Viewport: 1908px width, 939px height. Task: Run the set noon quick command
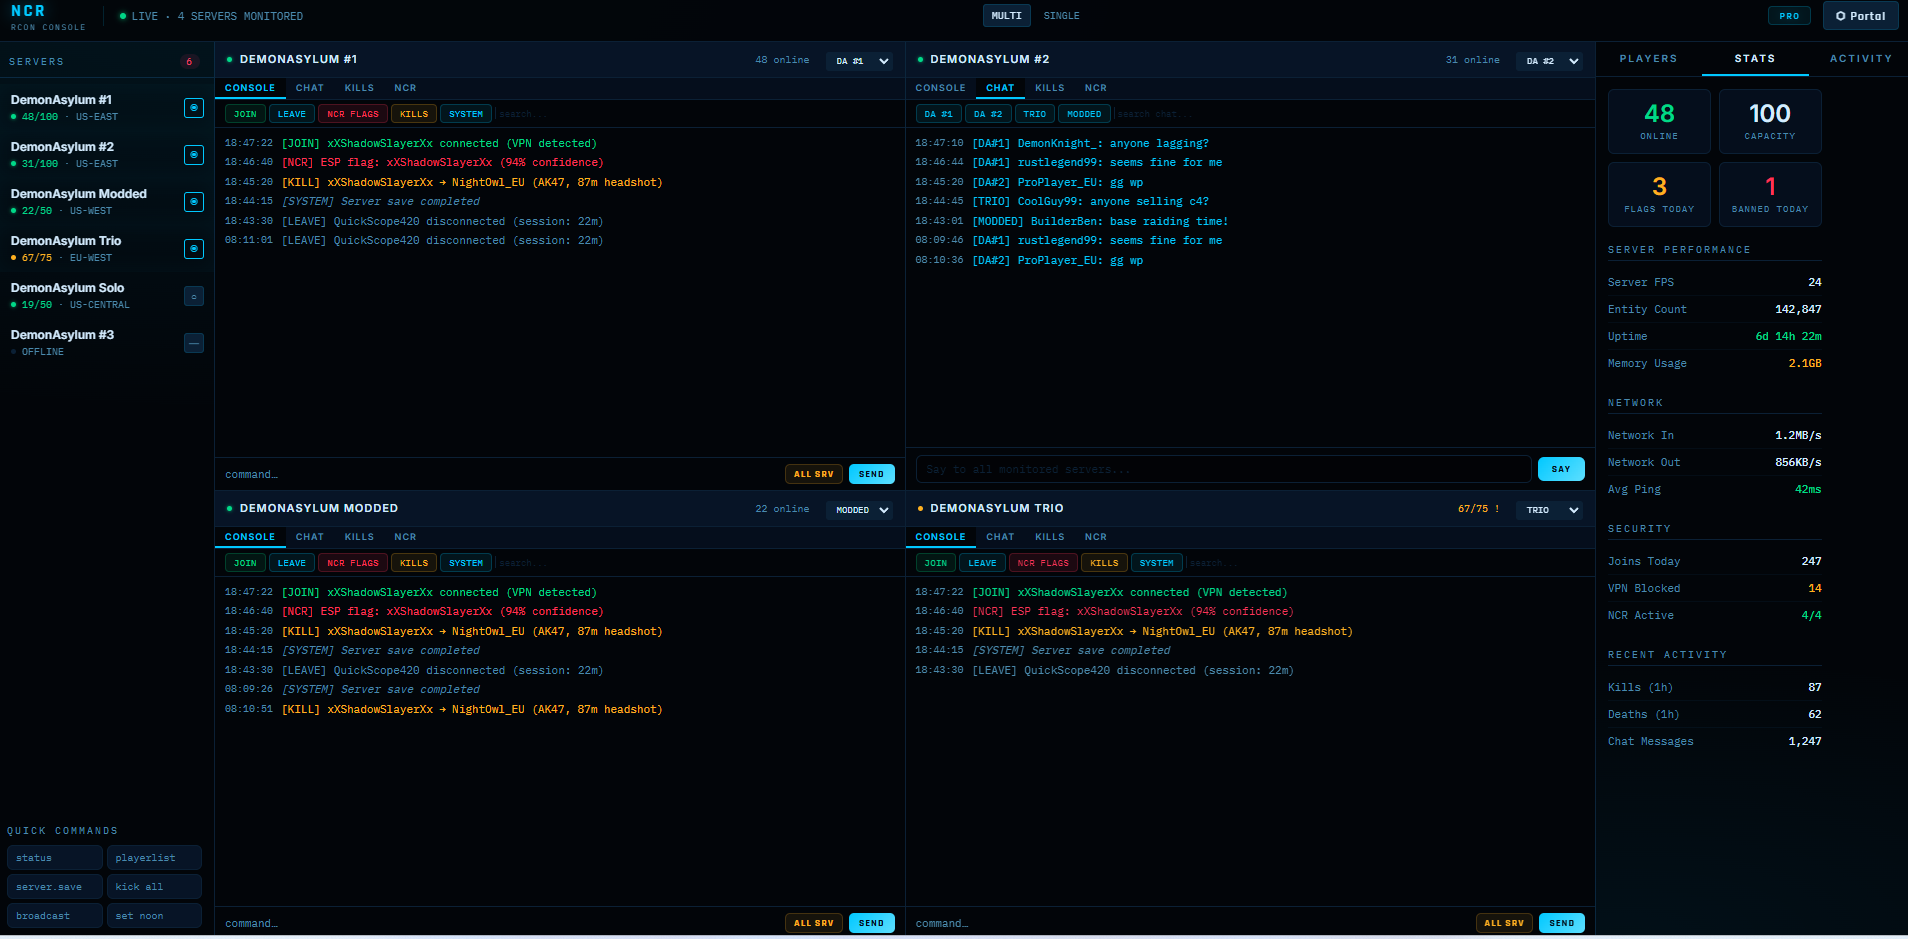[x=154, y=916]
